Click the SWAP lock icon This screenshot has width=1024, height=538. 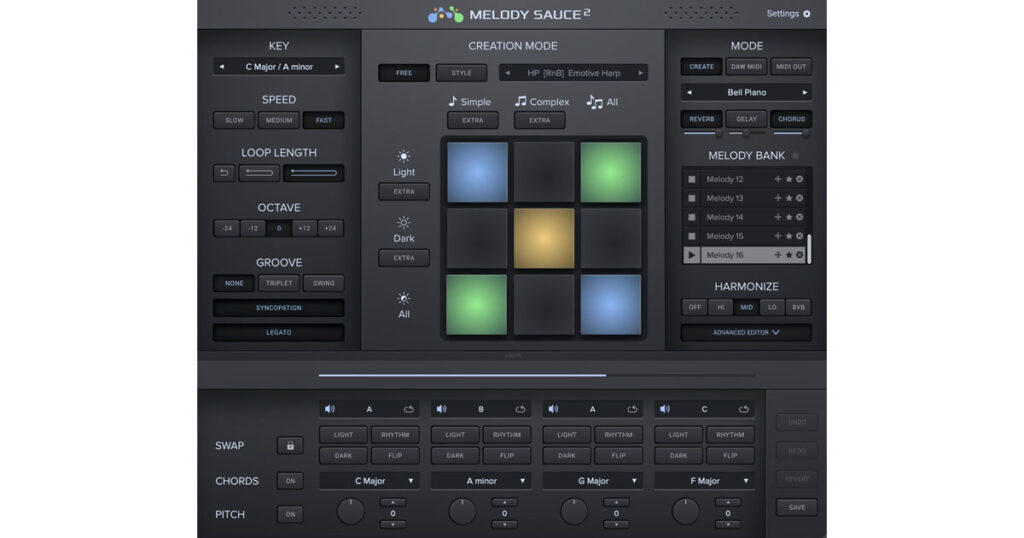pyautogui.click(x=290, y=446)
